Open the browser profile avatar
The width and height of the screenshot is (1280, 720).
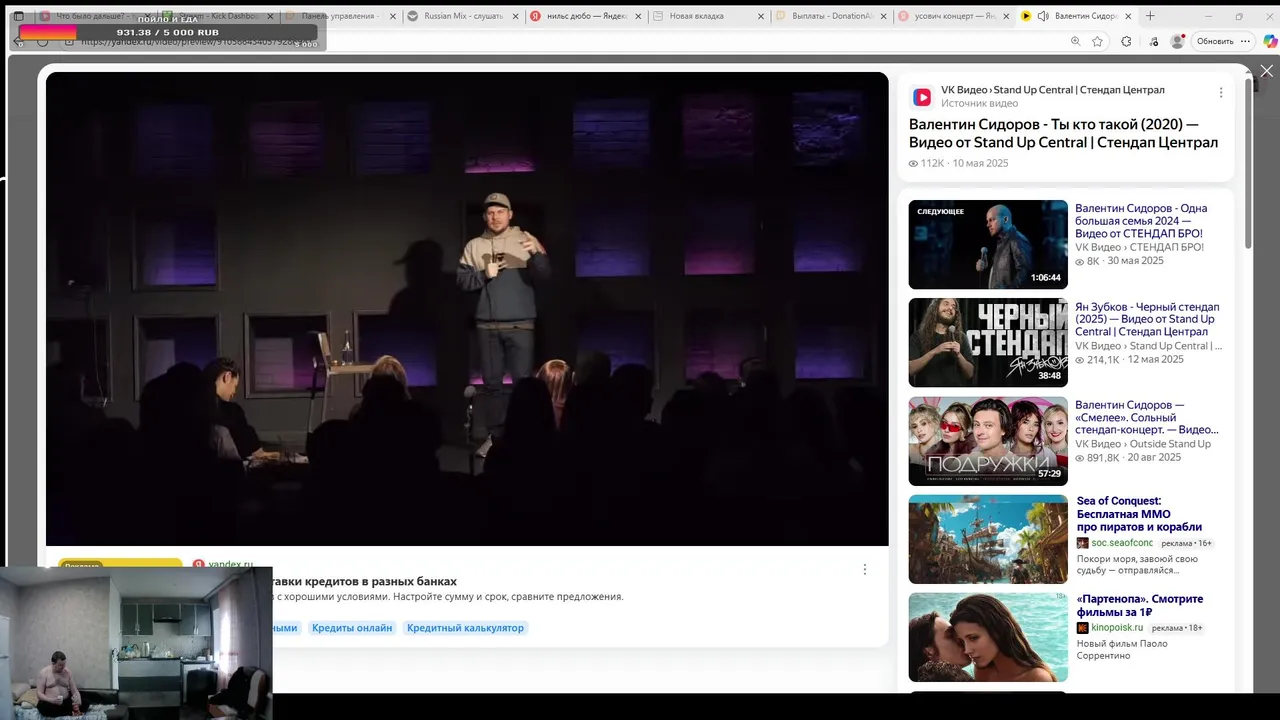(x=1177, y=41)
